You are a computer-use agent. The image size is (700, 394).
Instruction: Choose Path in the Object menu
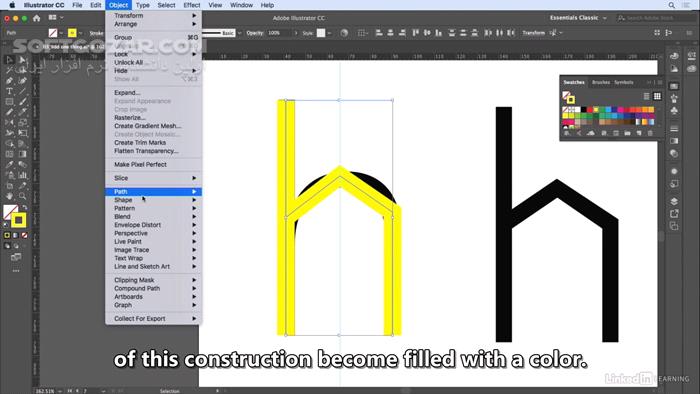[x=154, y=191]
